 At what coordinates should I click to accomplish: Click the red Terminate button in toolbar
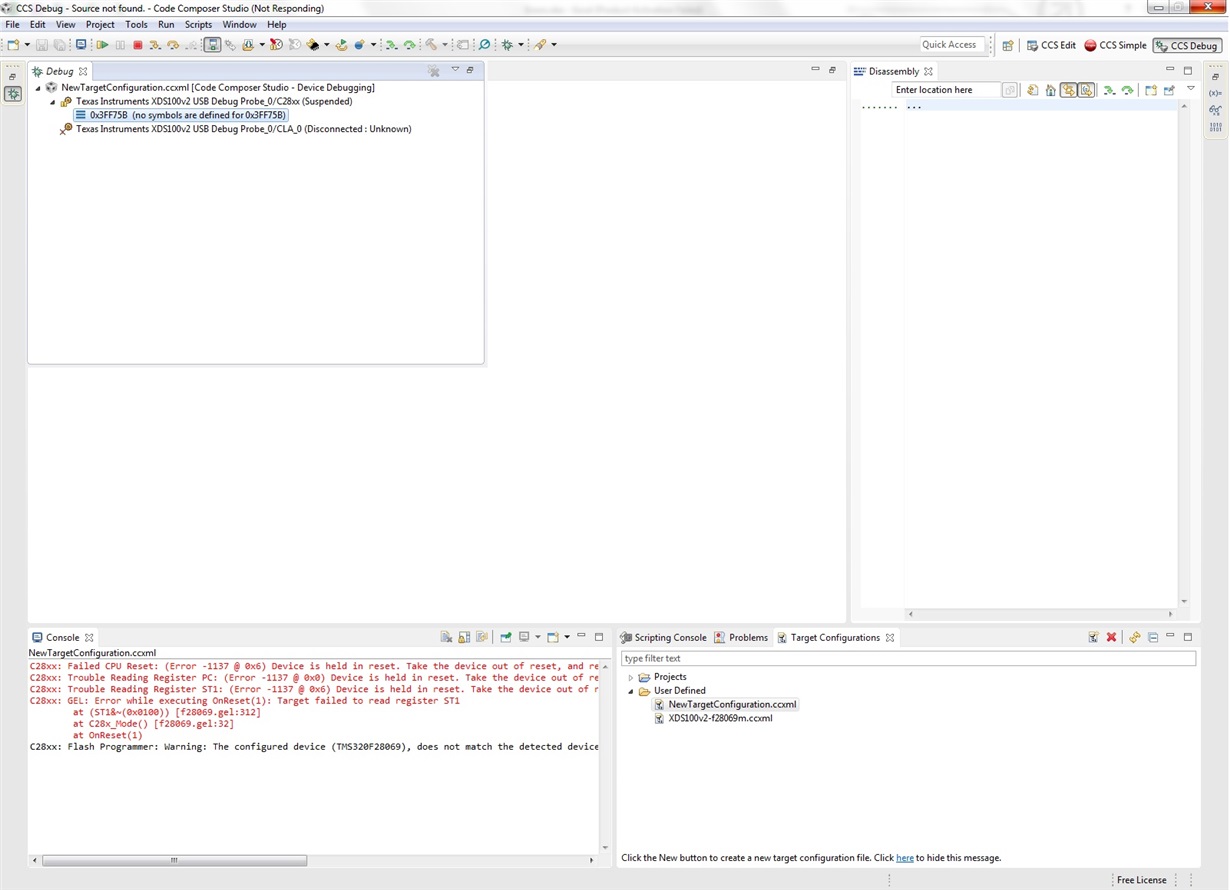(138, 45)
